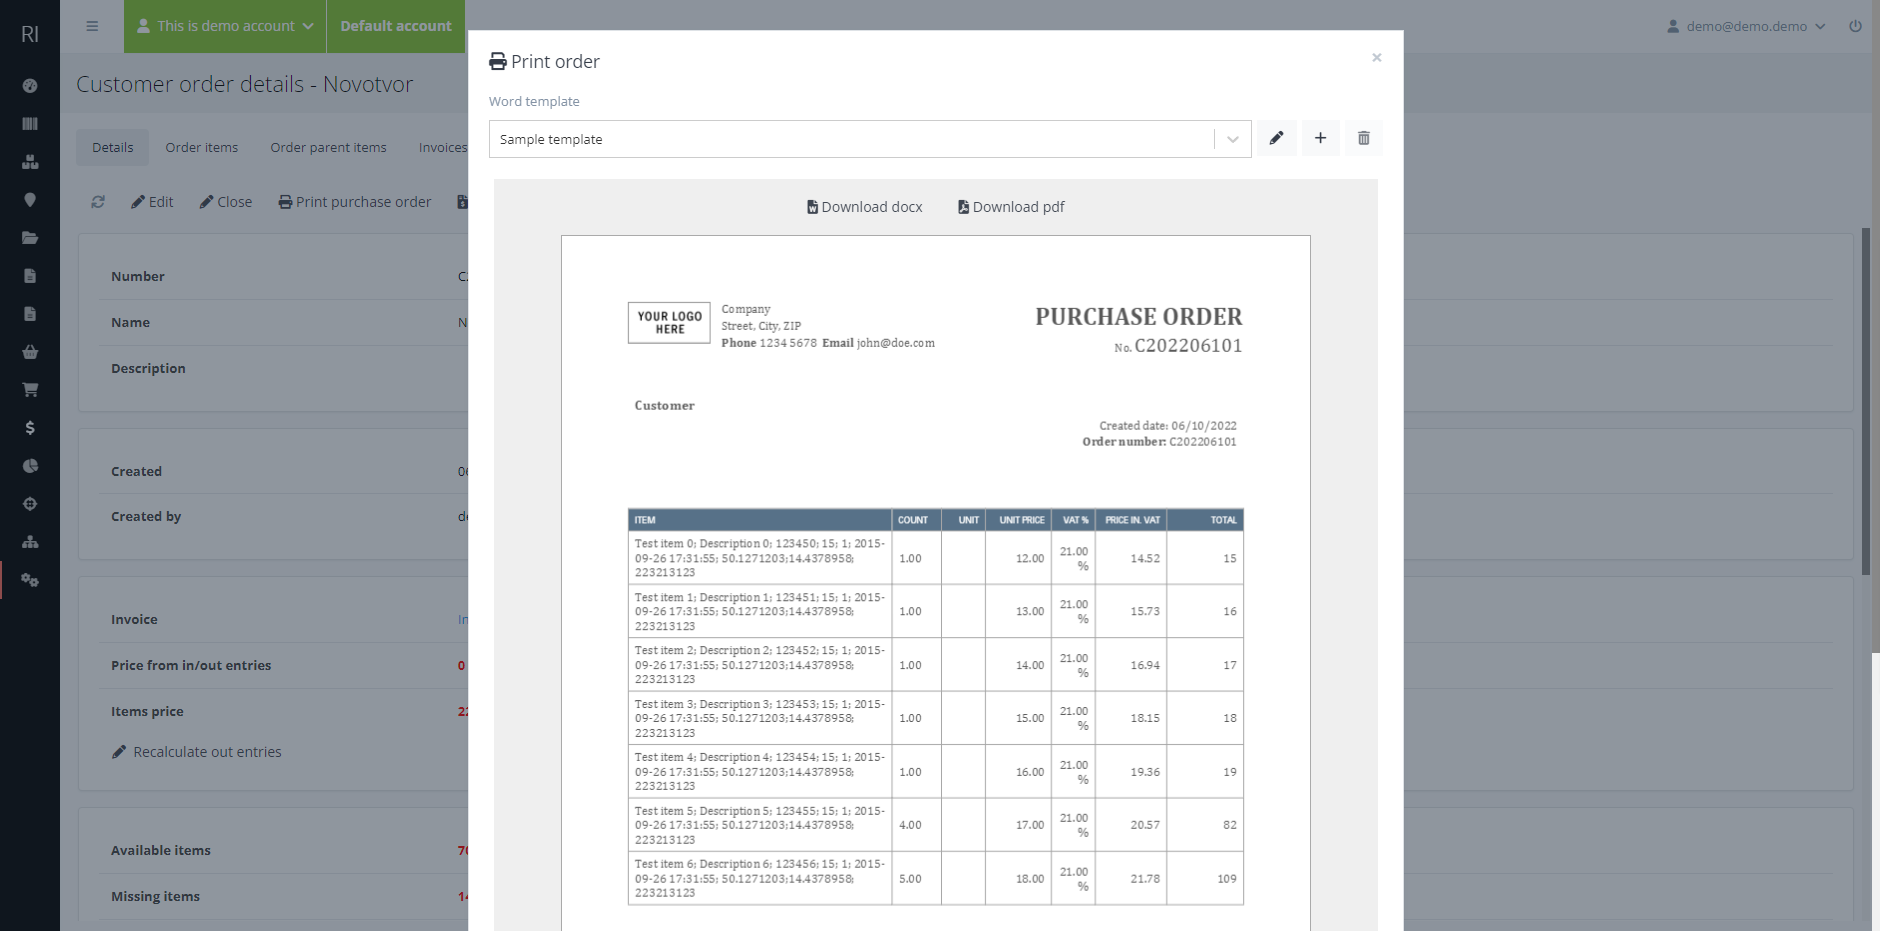Screen dimensions: 1880x931
Task: Toggle the hamburger menu in top bar
Action: pos(92,26)
